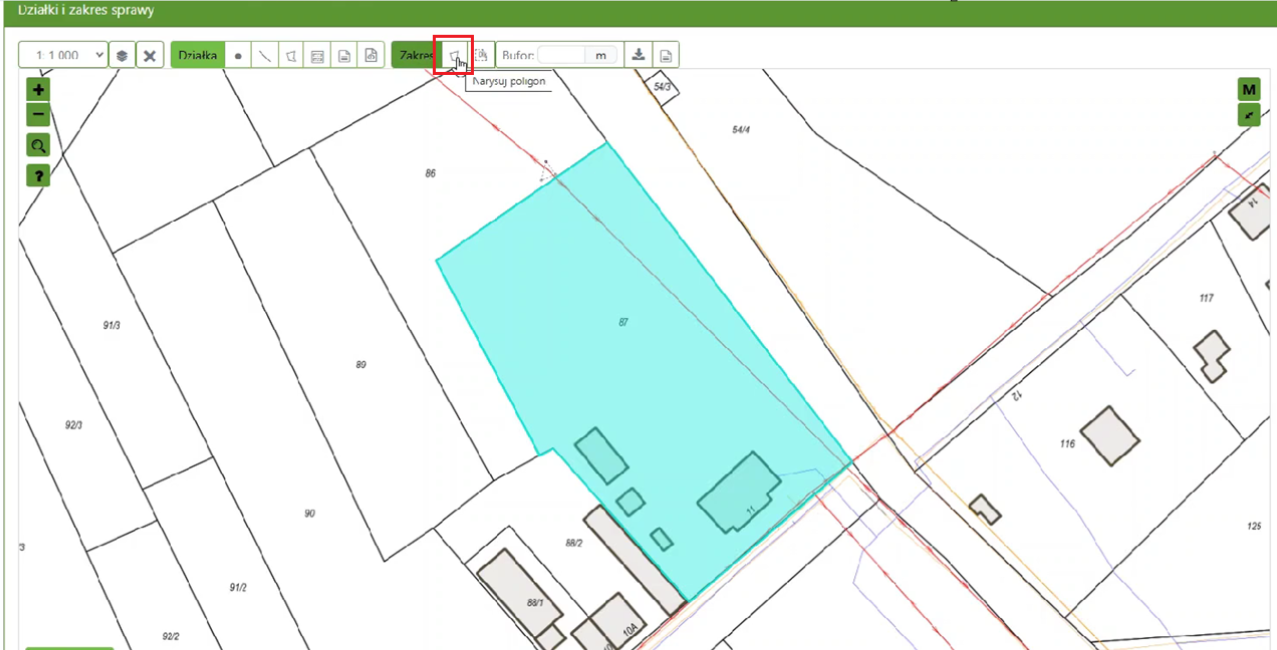Zoom out with the minus button
Viewport: 1277px width, 650px height.
click(38, 115)
